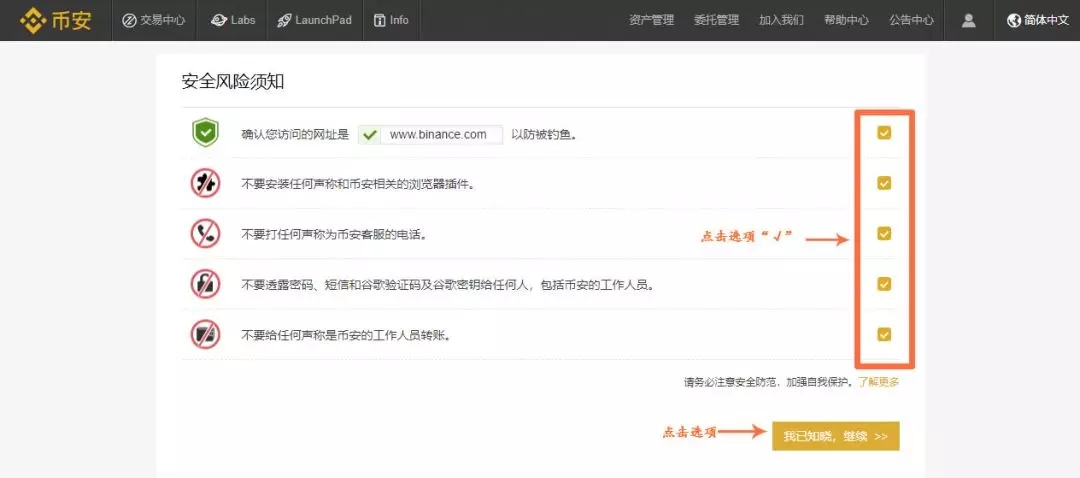Toggle checkbox for password disclosure warning

click(884, 284)
